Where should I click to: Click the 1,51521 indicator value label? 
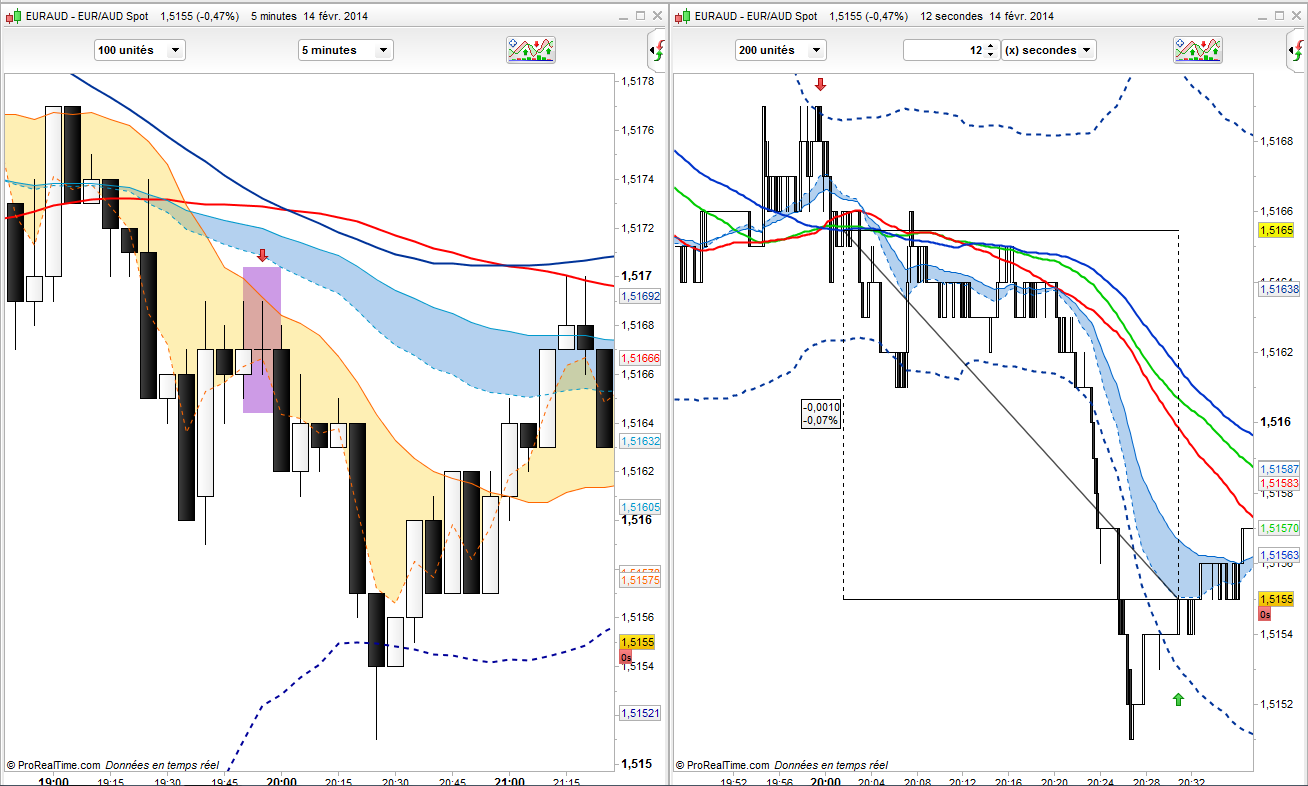[x=640, y=713]
